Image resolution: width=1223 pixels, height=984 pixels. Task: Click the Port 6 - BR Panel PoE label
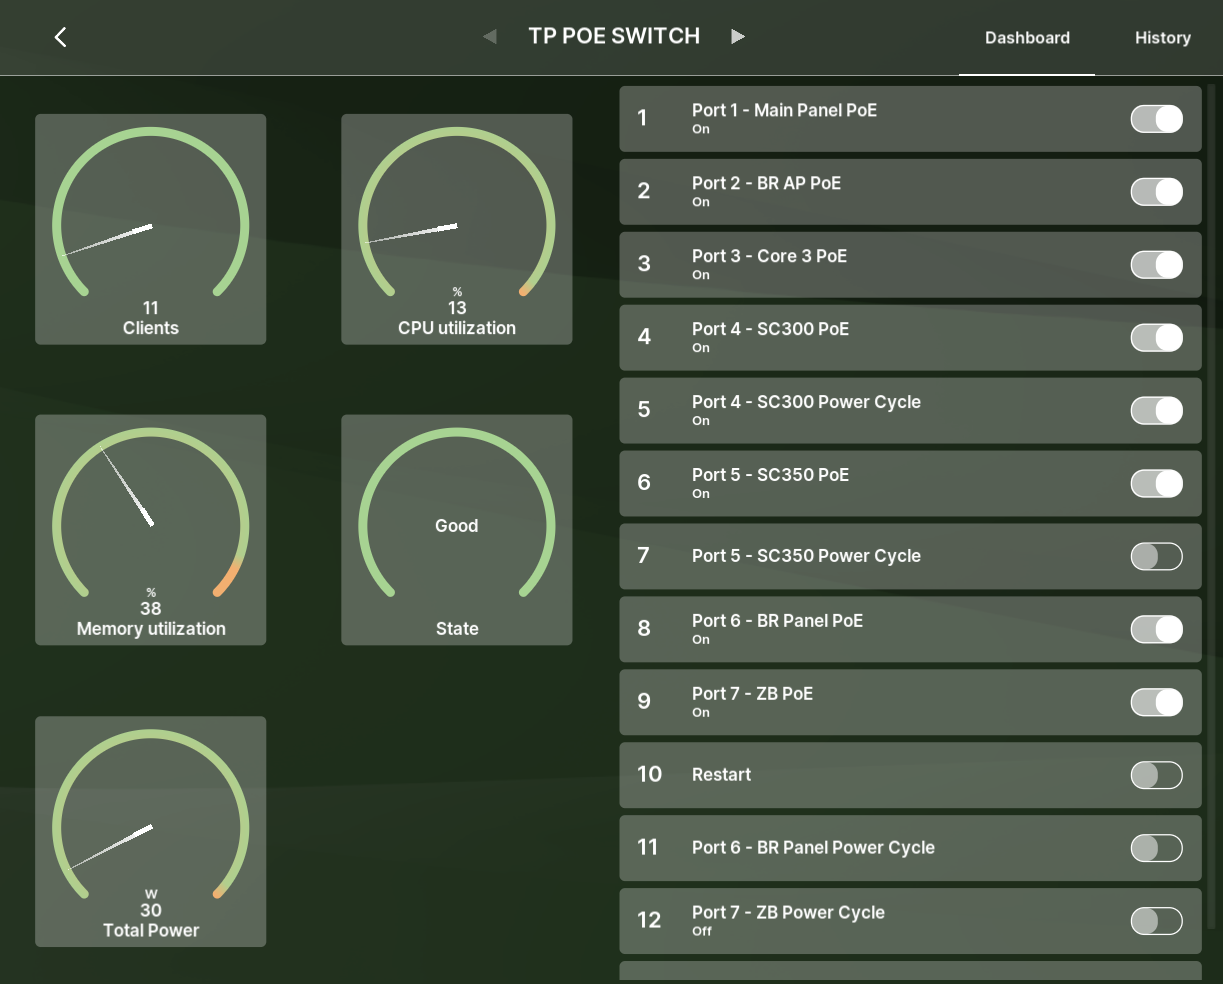(x=777, y=621)
